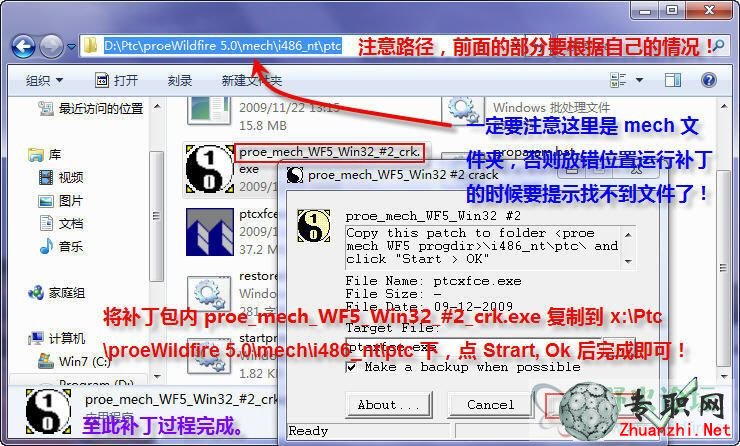Click the 音乐 music note icon
The height and width of the screenshot is (446, 740).
click(46, 246)
